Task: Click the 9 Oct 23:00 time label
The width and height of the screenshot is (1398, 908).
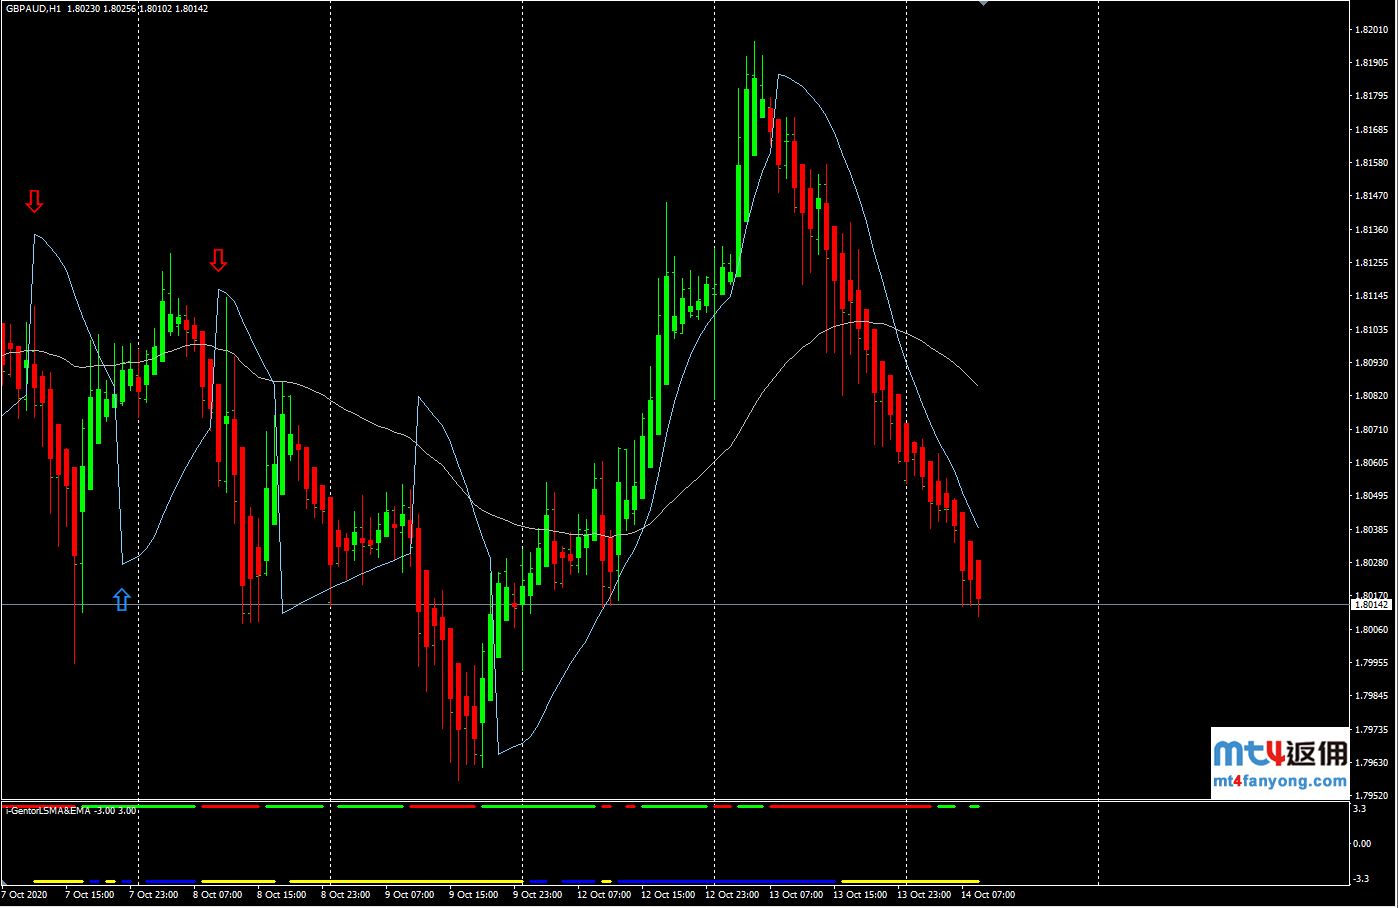Action: click(x=538, y=895)
